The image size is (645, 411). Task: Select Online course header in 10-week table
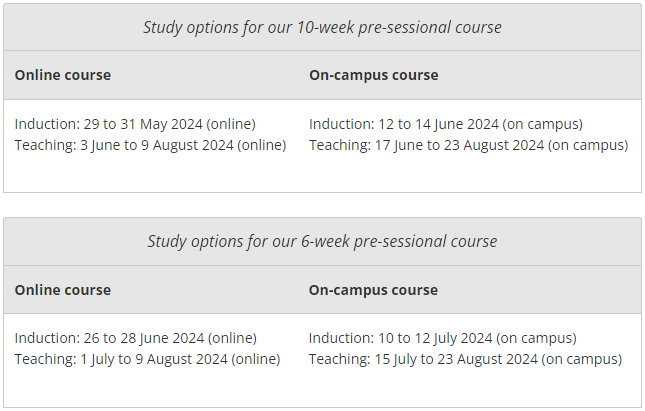63,75
